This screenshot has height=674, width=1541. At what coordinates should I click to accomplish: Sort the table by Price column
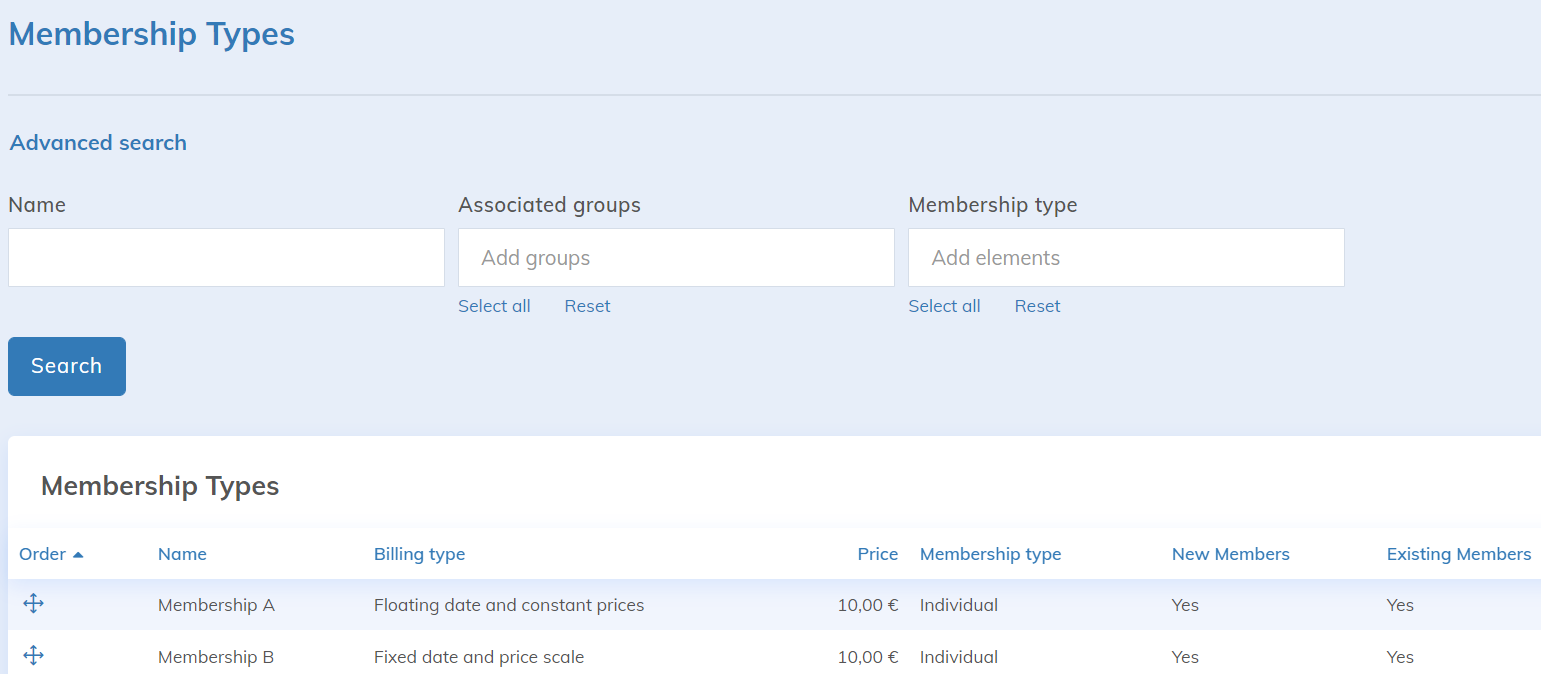coord(877,554)
